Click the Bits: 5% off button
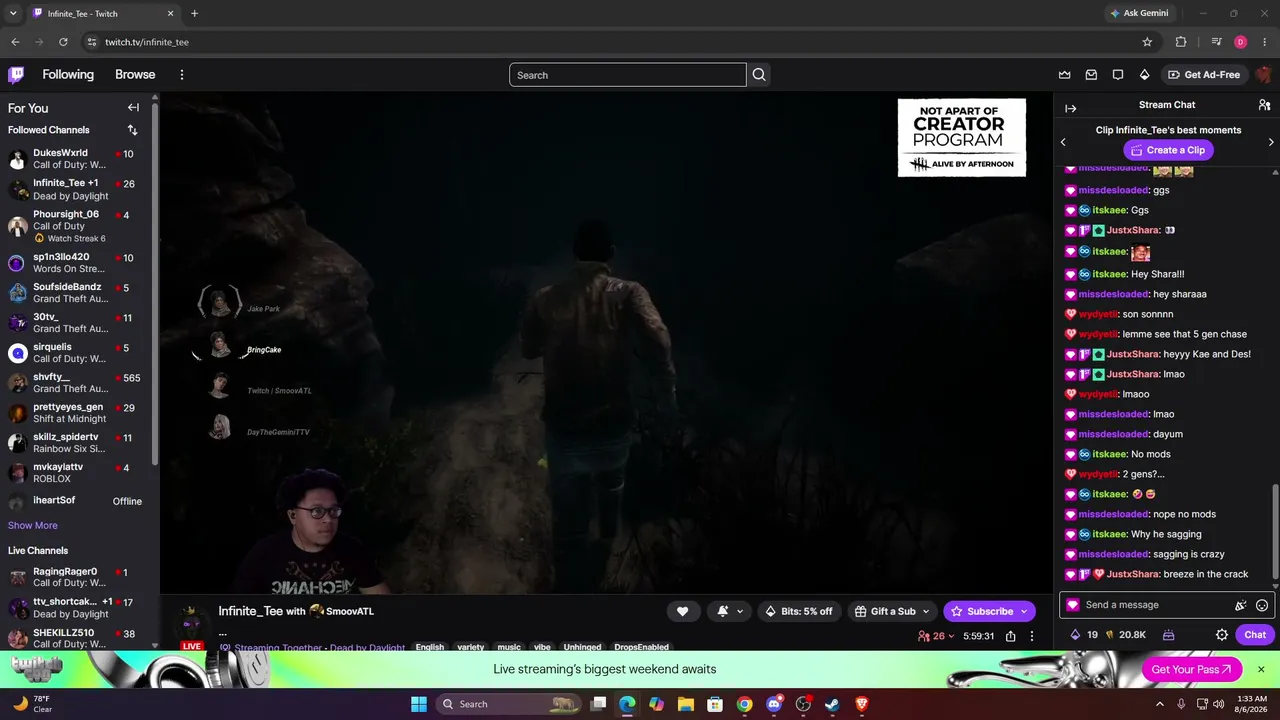The image size is (1280, 720). pos(799,611)
